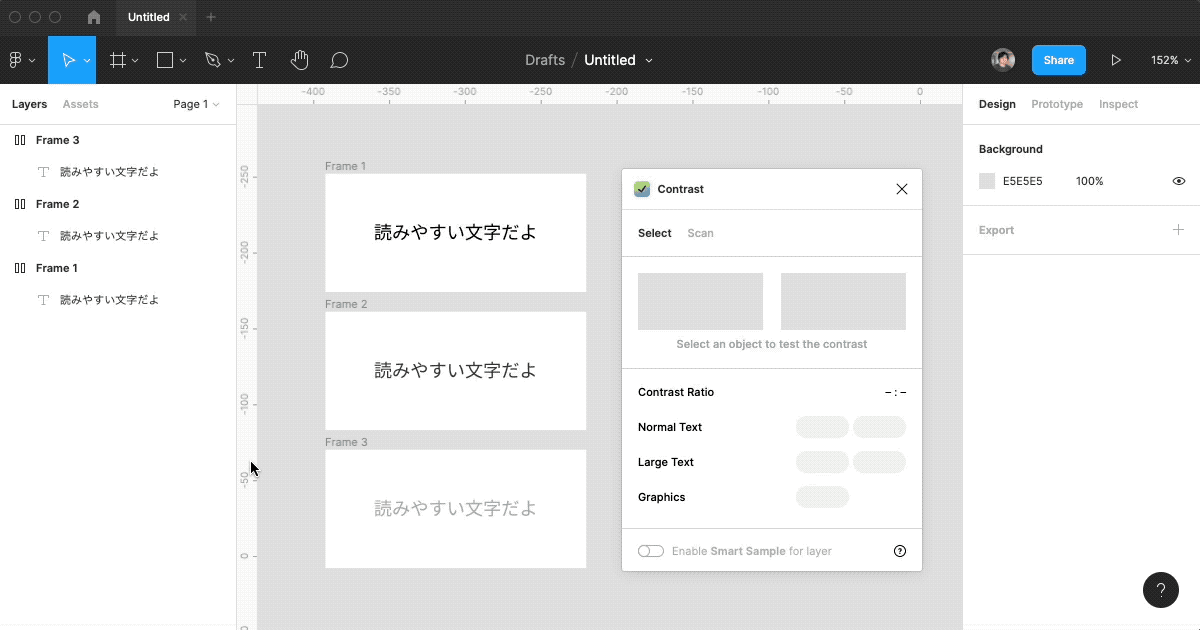Add an export setting with plus
The image size is (1200, 630).
(1178, 230)
